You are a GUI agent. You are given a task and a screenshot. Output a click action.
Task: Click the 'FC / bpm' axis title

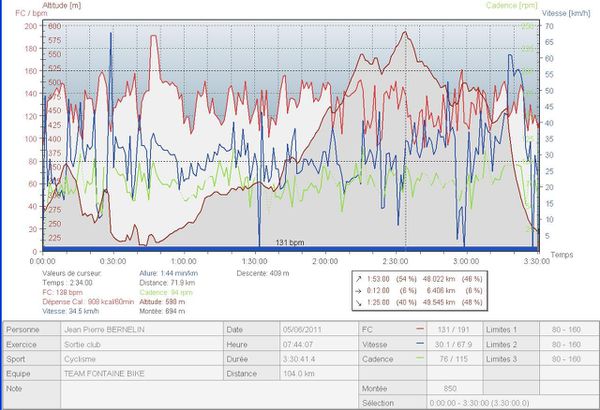[31, 13]
